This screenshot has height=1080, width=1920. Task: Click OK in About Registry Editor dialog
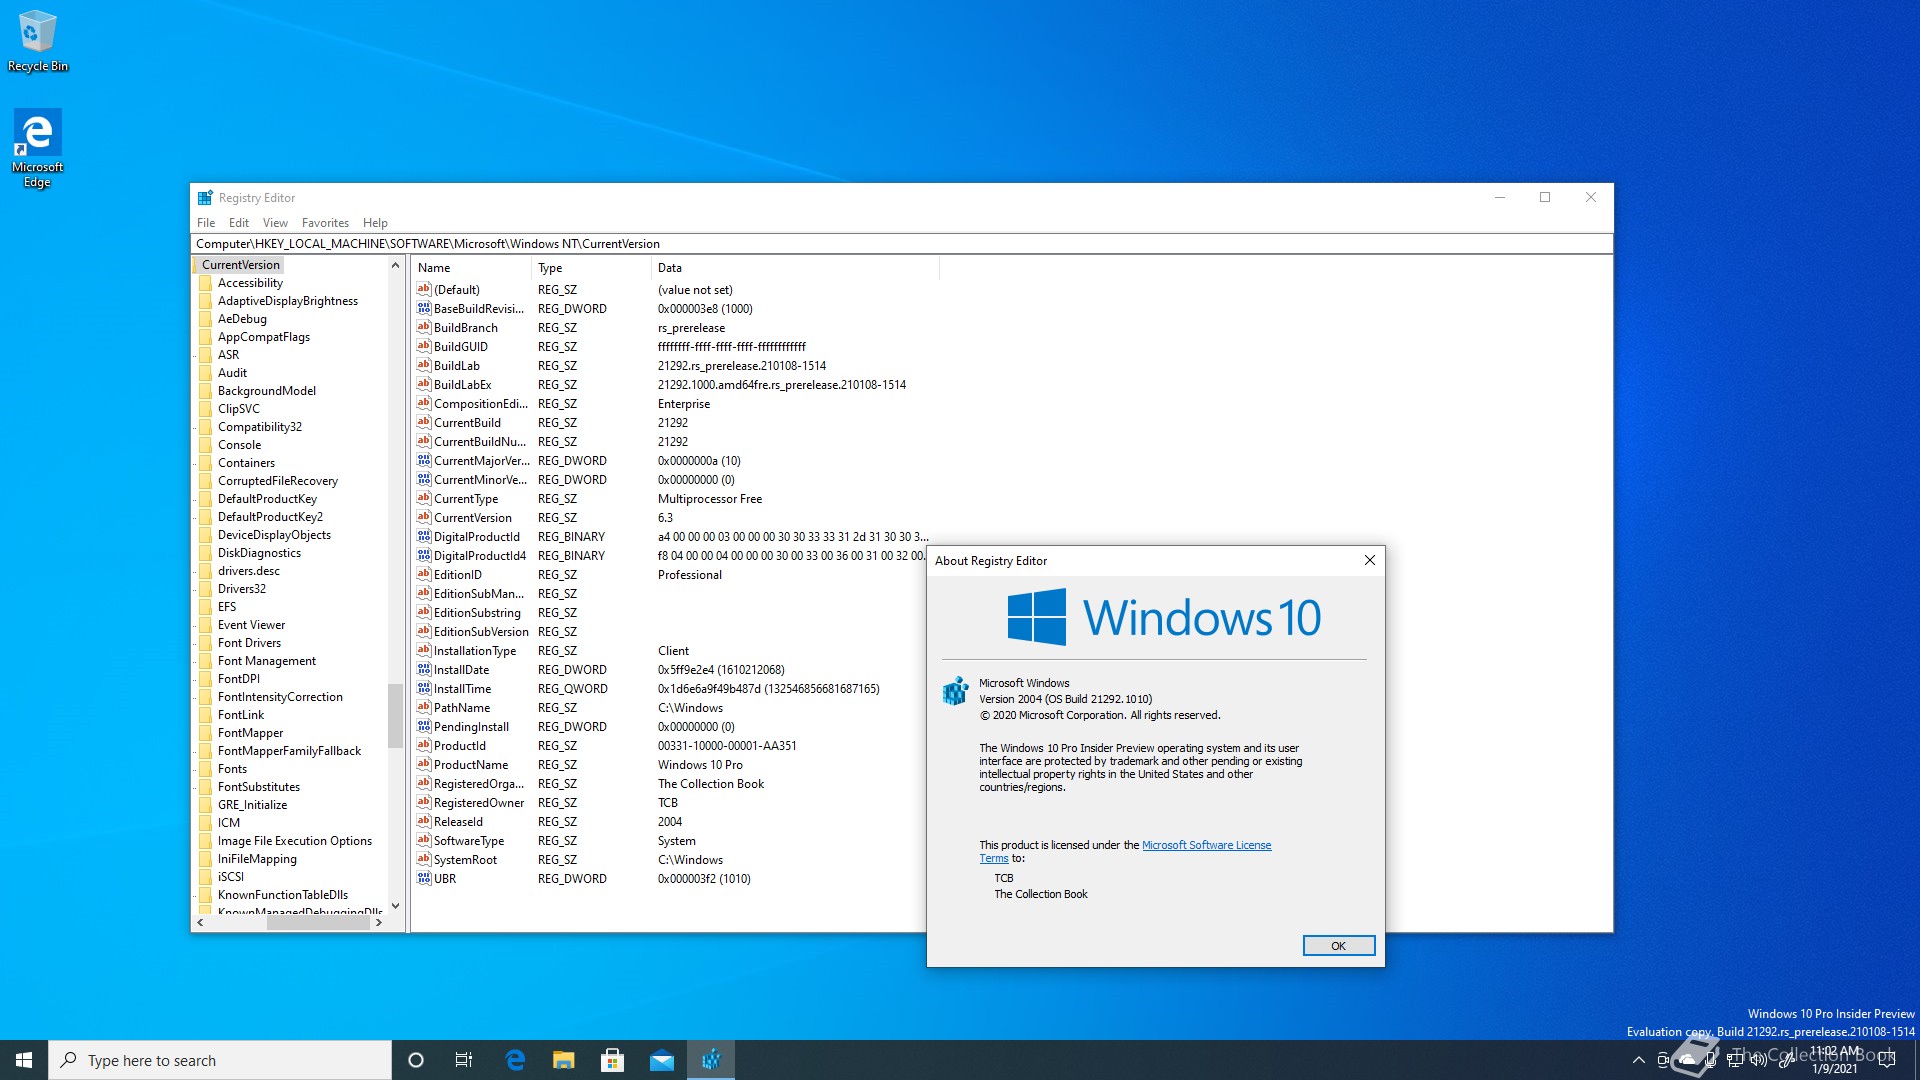click(1338, 946)
